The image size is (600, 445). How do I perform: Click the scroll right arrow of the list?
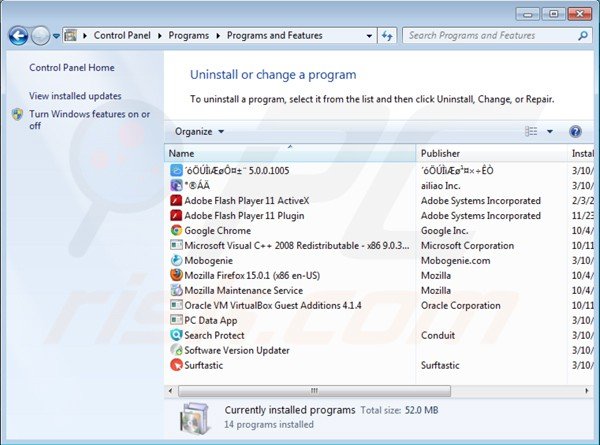click(x=587, y=391)
